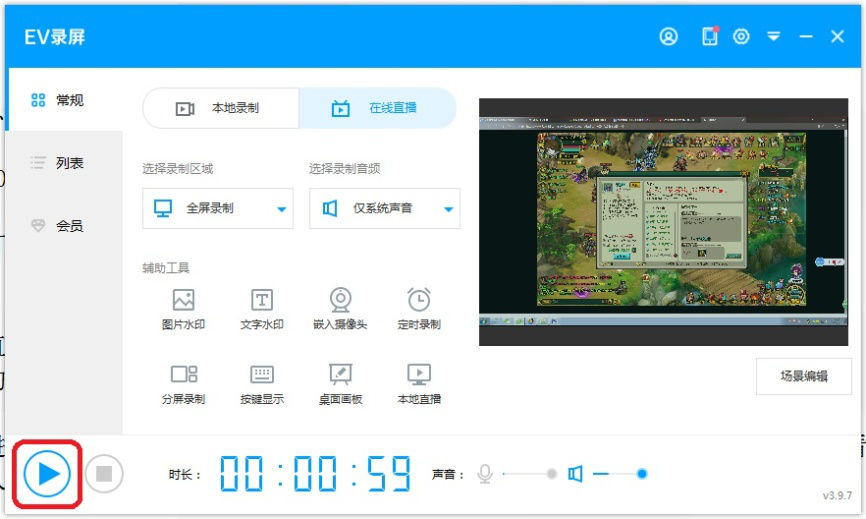Switch to 本地录制 mode
This screenshot has height=519, width=866.
click(x=221, y=108)
